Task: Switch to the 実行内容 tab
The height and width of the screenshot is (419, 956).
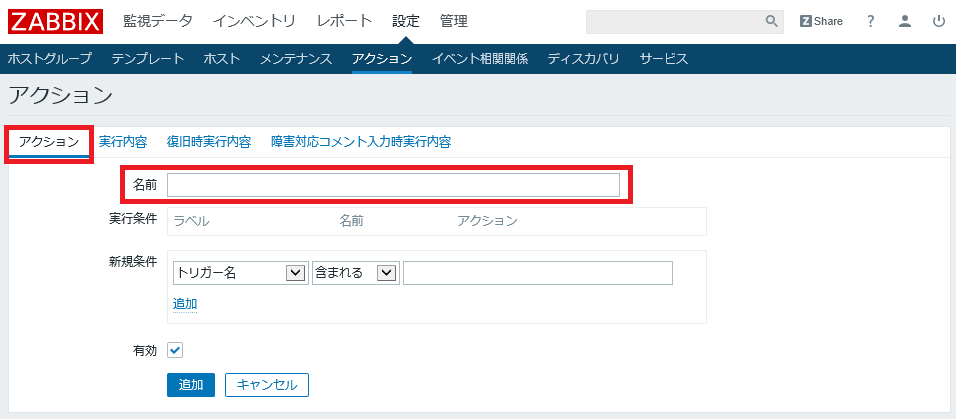Action: pyautogui.click(x=123, y=143)
